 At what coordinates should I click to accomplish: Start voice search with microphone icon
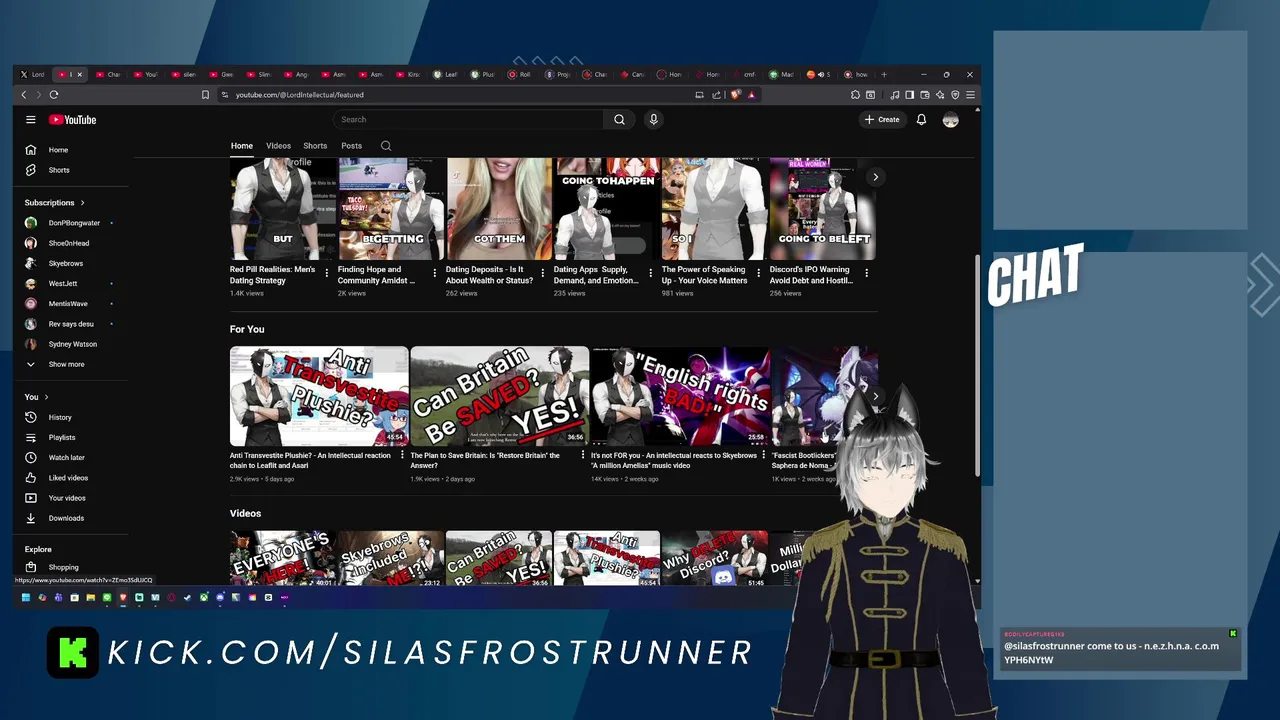click(x=653, y=120)
